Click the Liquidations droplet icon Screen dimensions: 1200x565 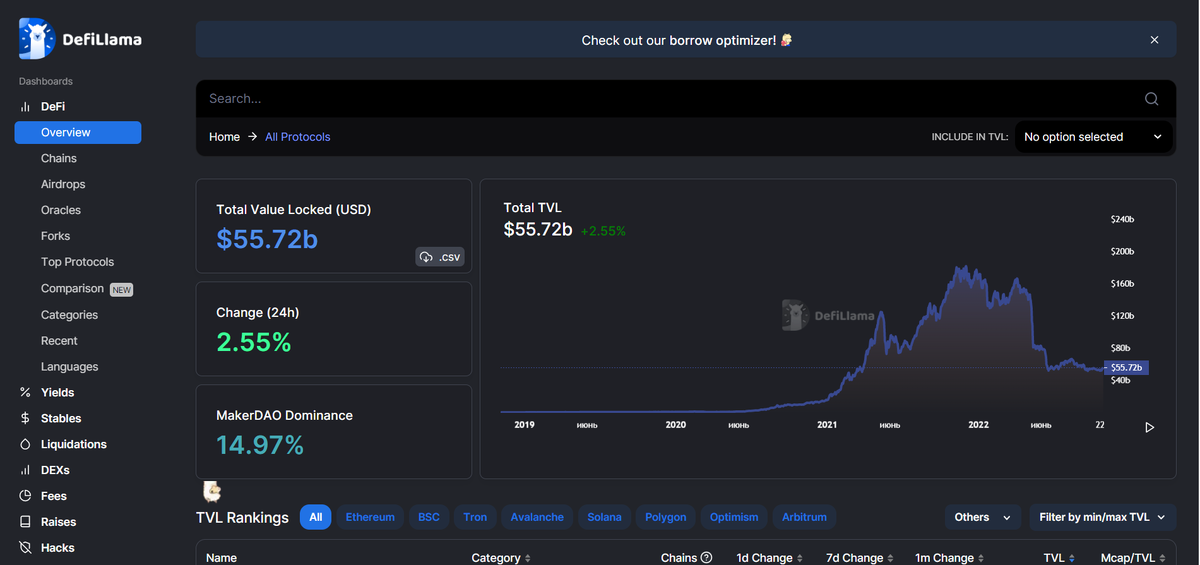25,444
